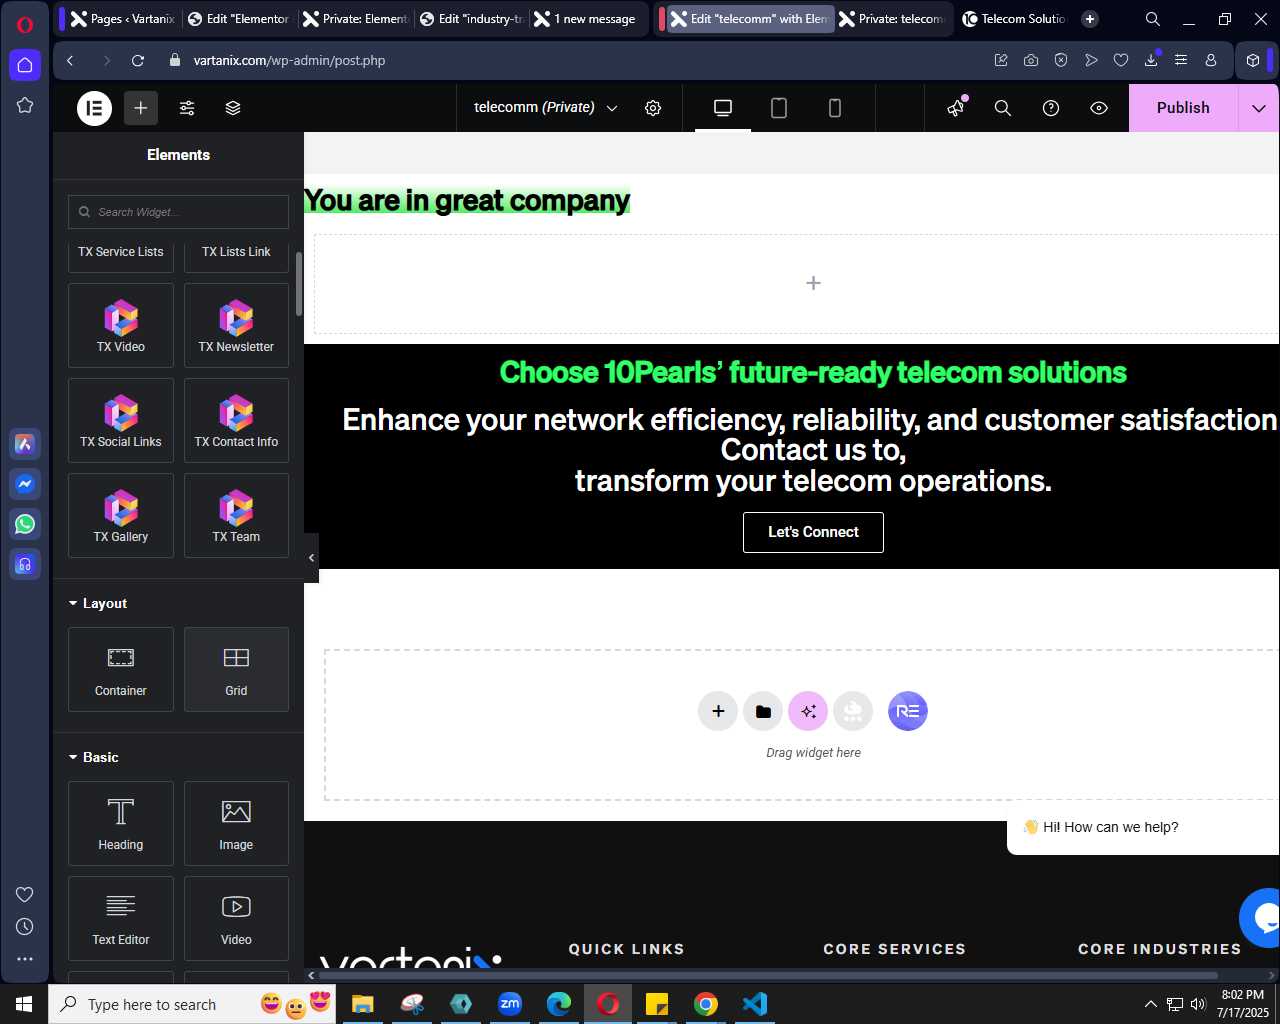Open Visual Studio Code from taskbar
This screenshot has height=1024, width=1280.
pyautogui.click(x=755, y=1004)
